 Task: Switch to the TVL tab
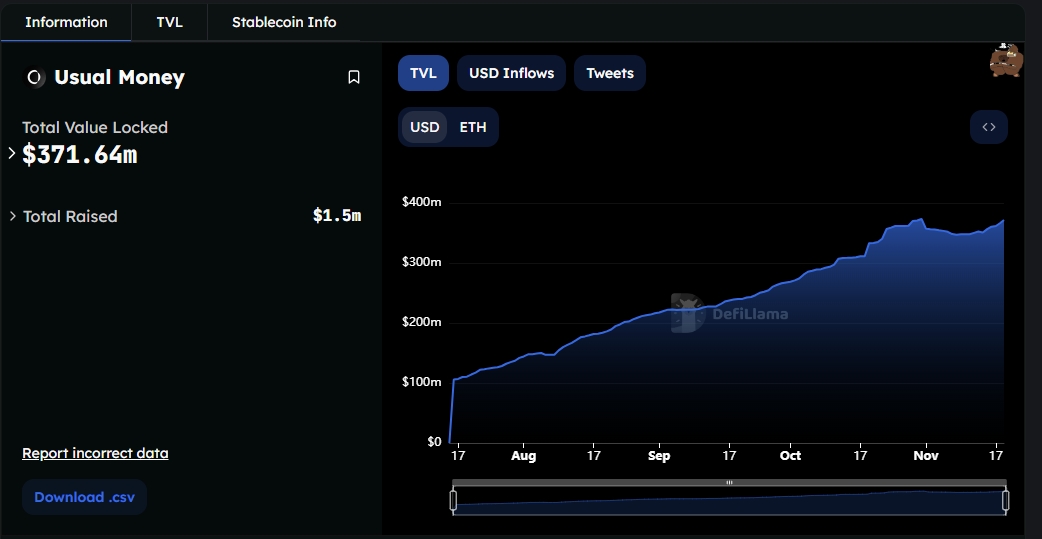pyautogui.click(x=169, y=22)
